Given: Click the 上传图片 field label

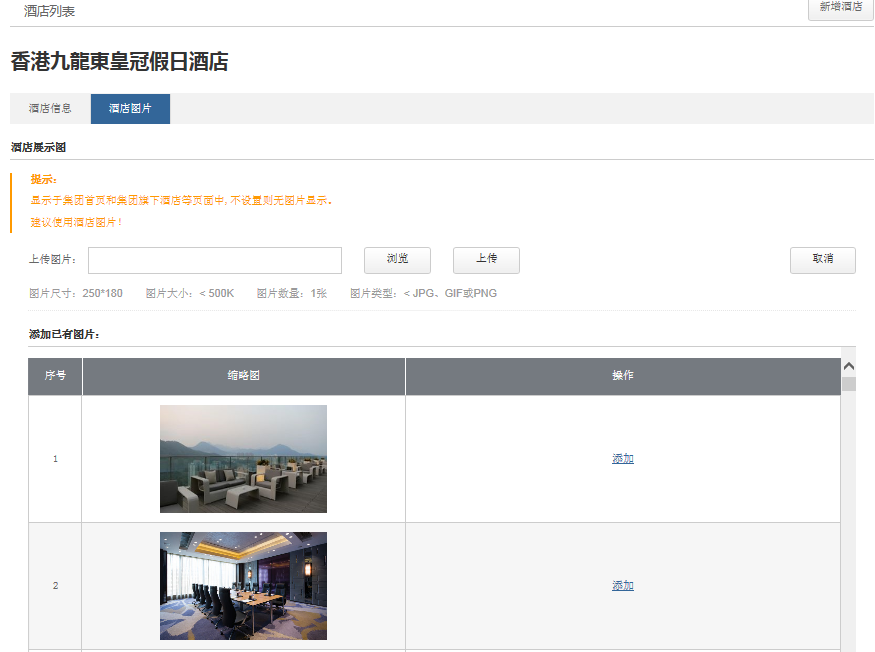Looking at the screenshot, I should (52, 260).
